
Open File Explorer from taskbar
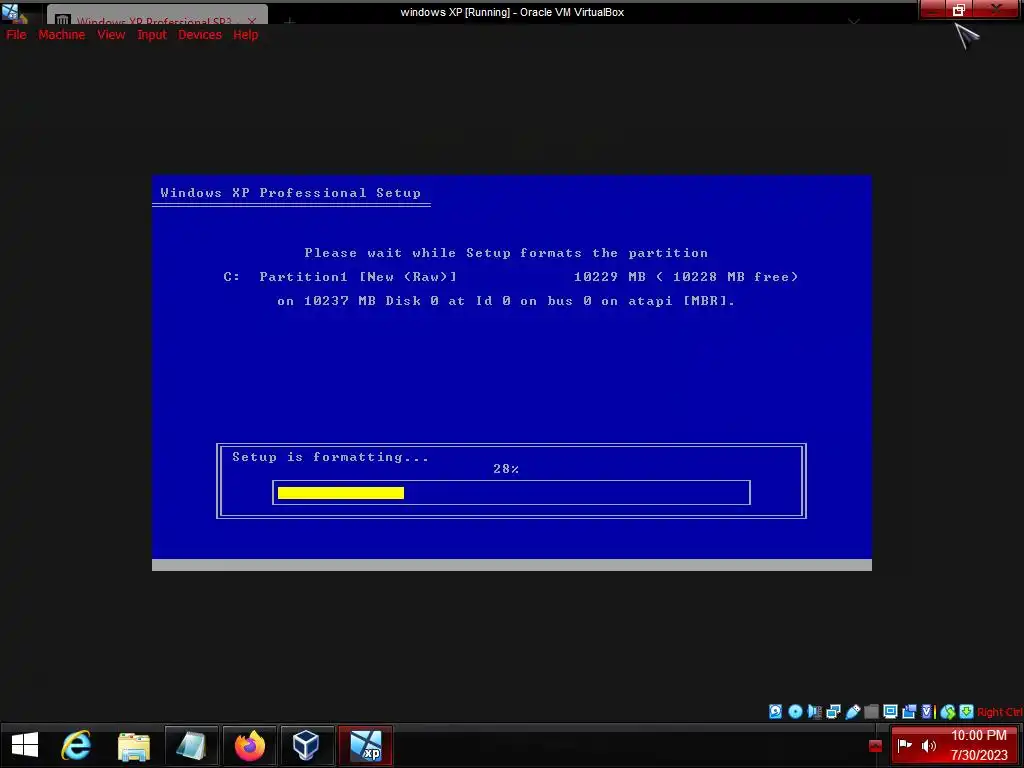(x=134, y=745)
